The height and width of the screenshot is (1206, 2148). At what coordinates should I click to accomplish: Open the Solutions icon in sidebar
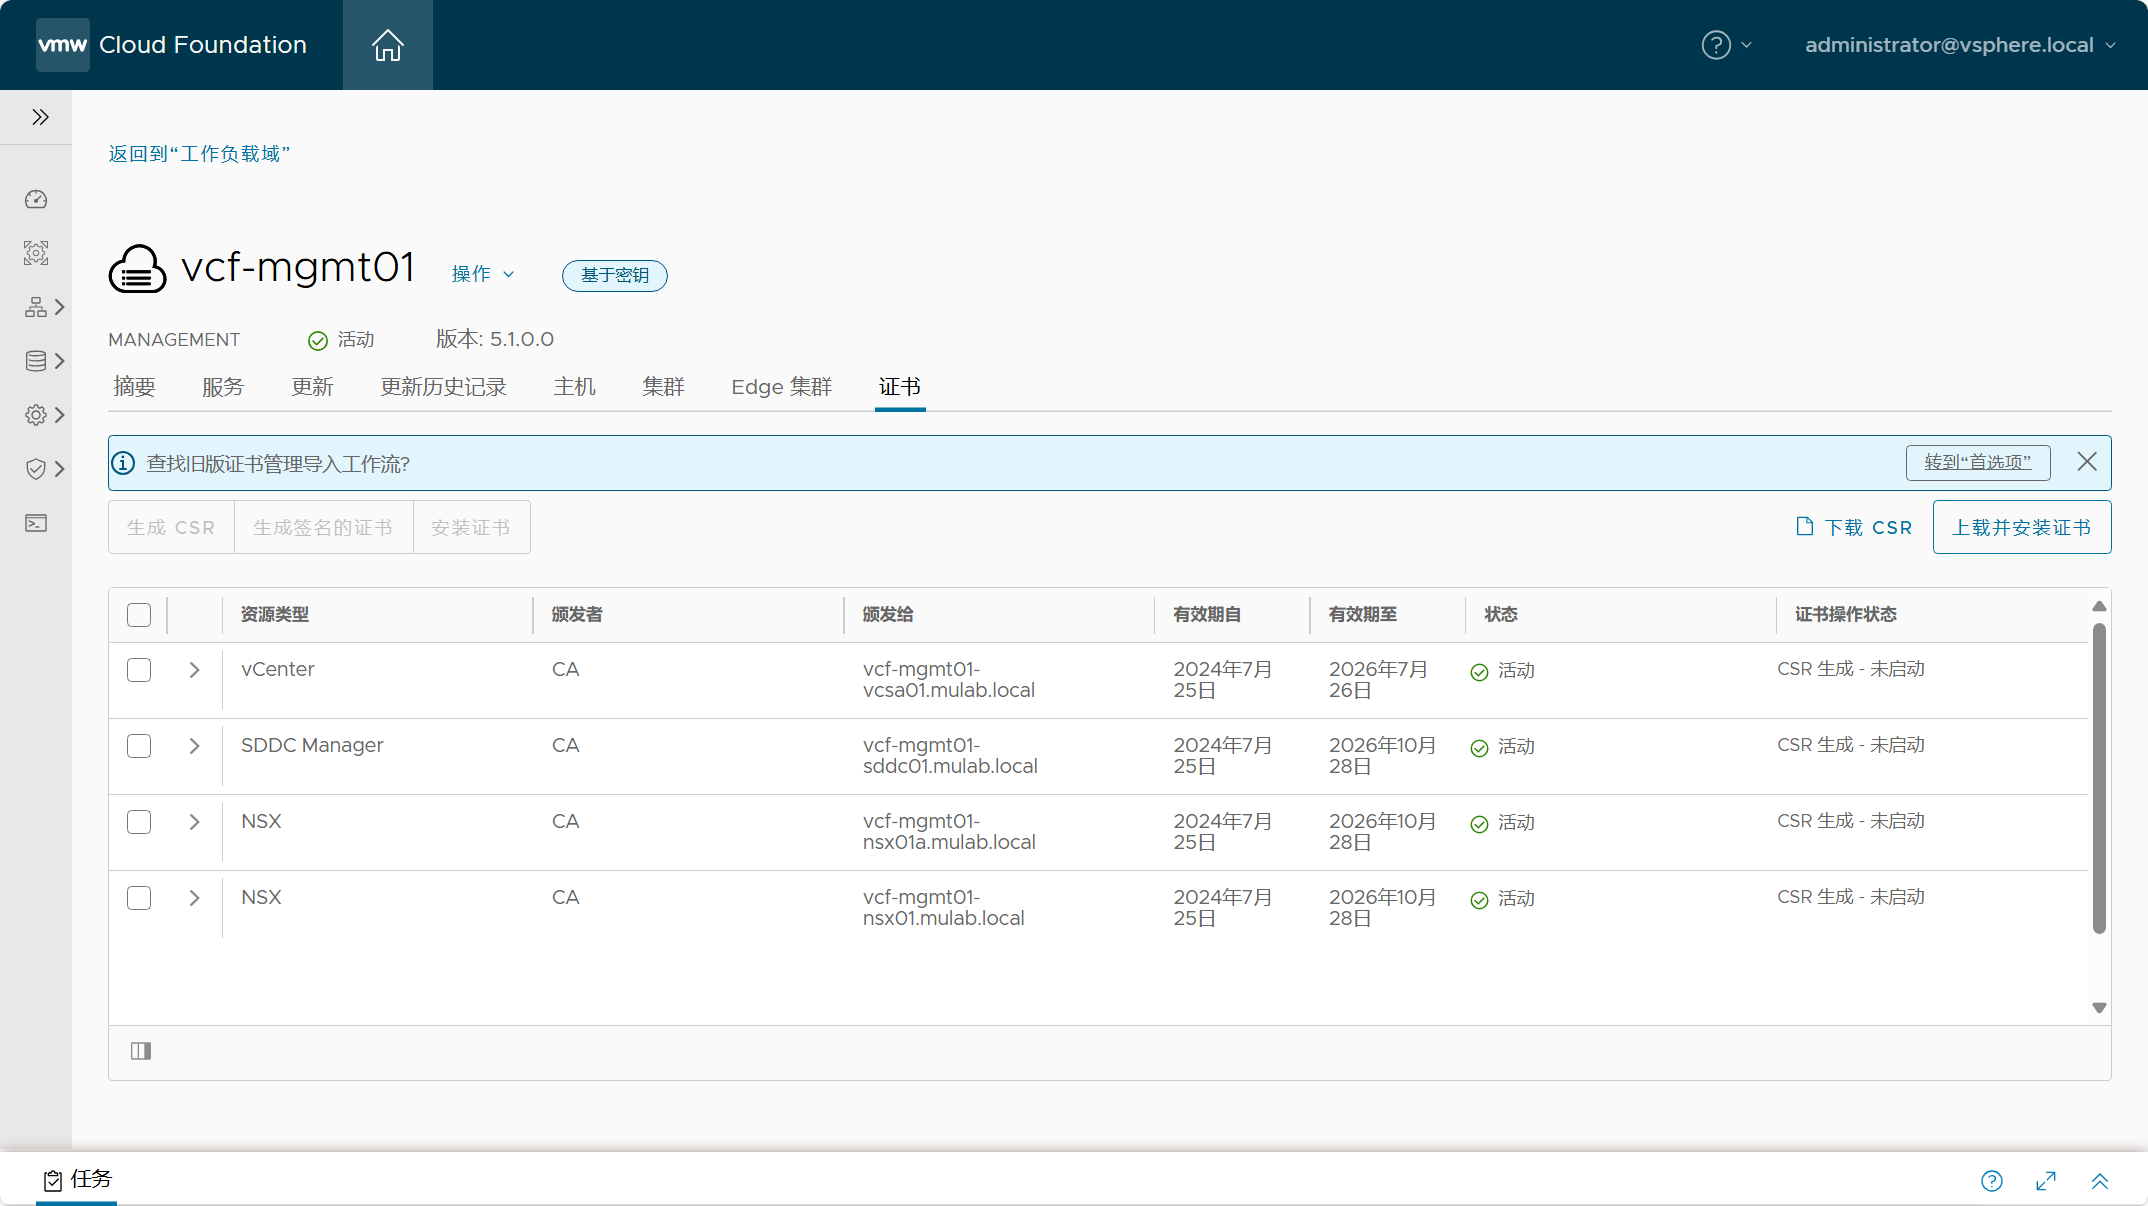[x=36, y=253]
